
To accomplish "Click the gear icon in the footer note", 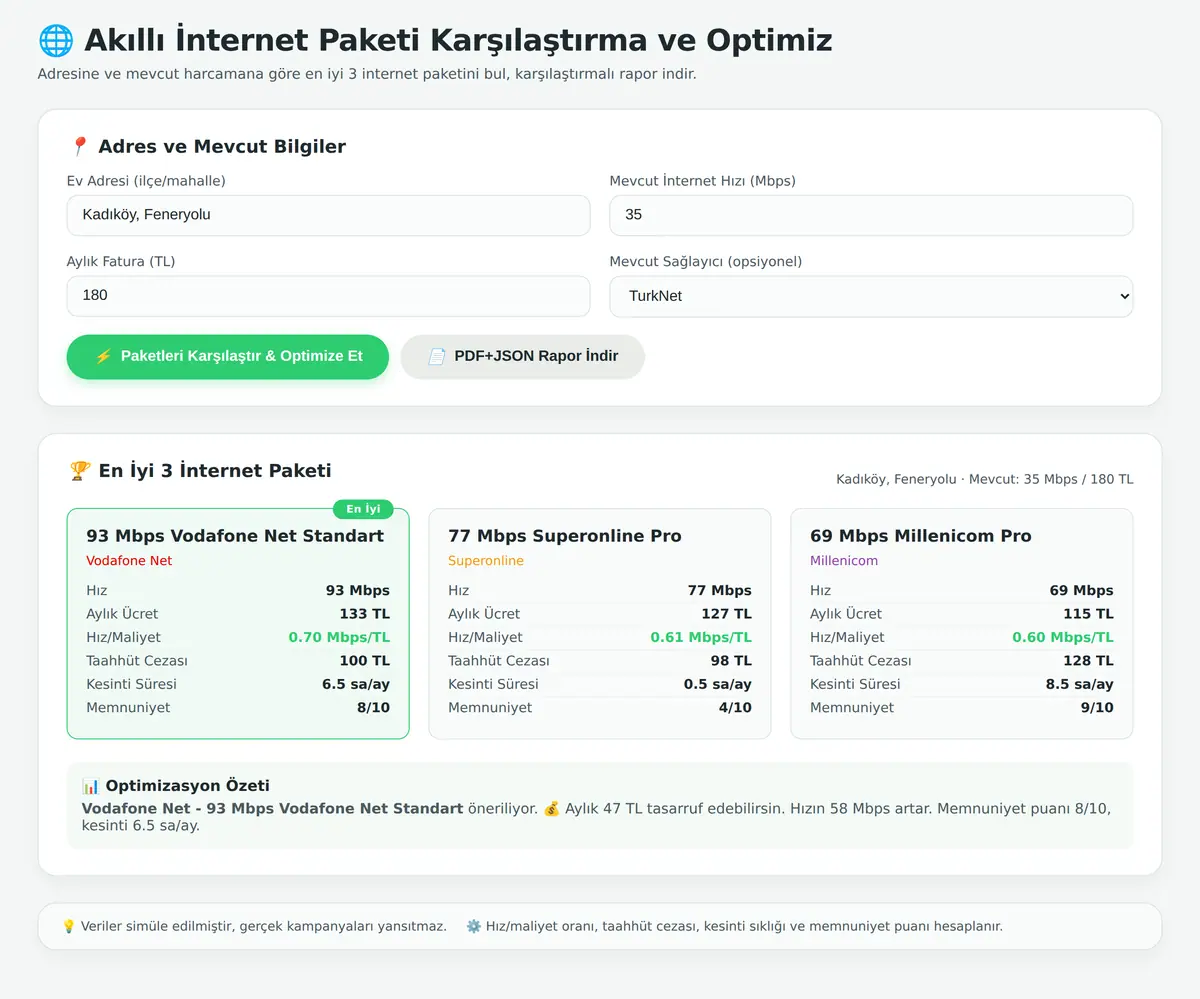I will pyautogui.click(x=474, y=926).
